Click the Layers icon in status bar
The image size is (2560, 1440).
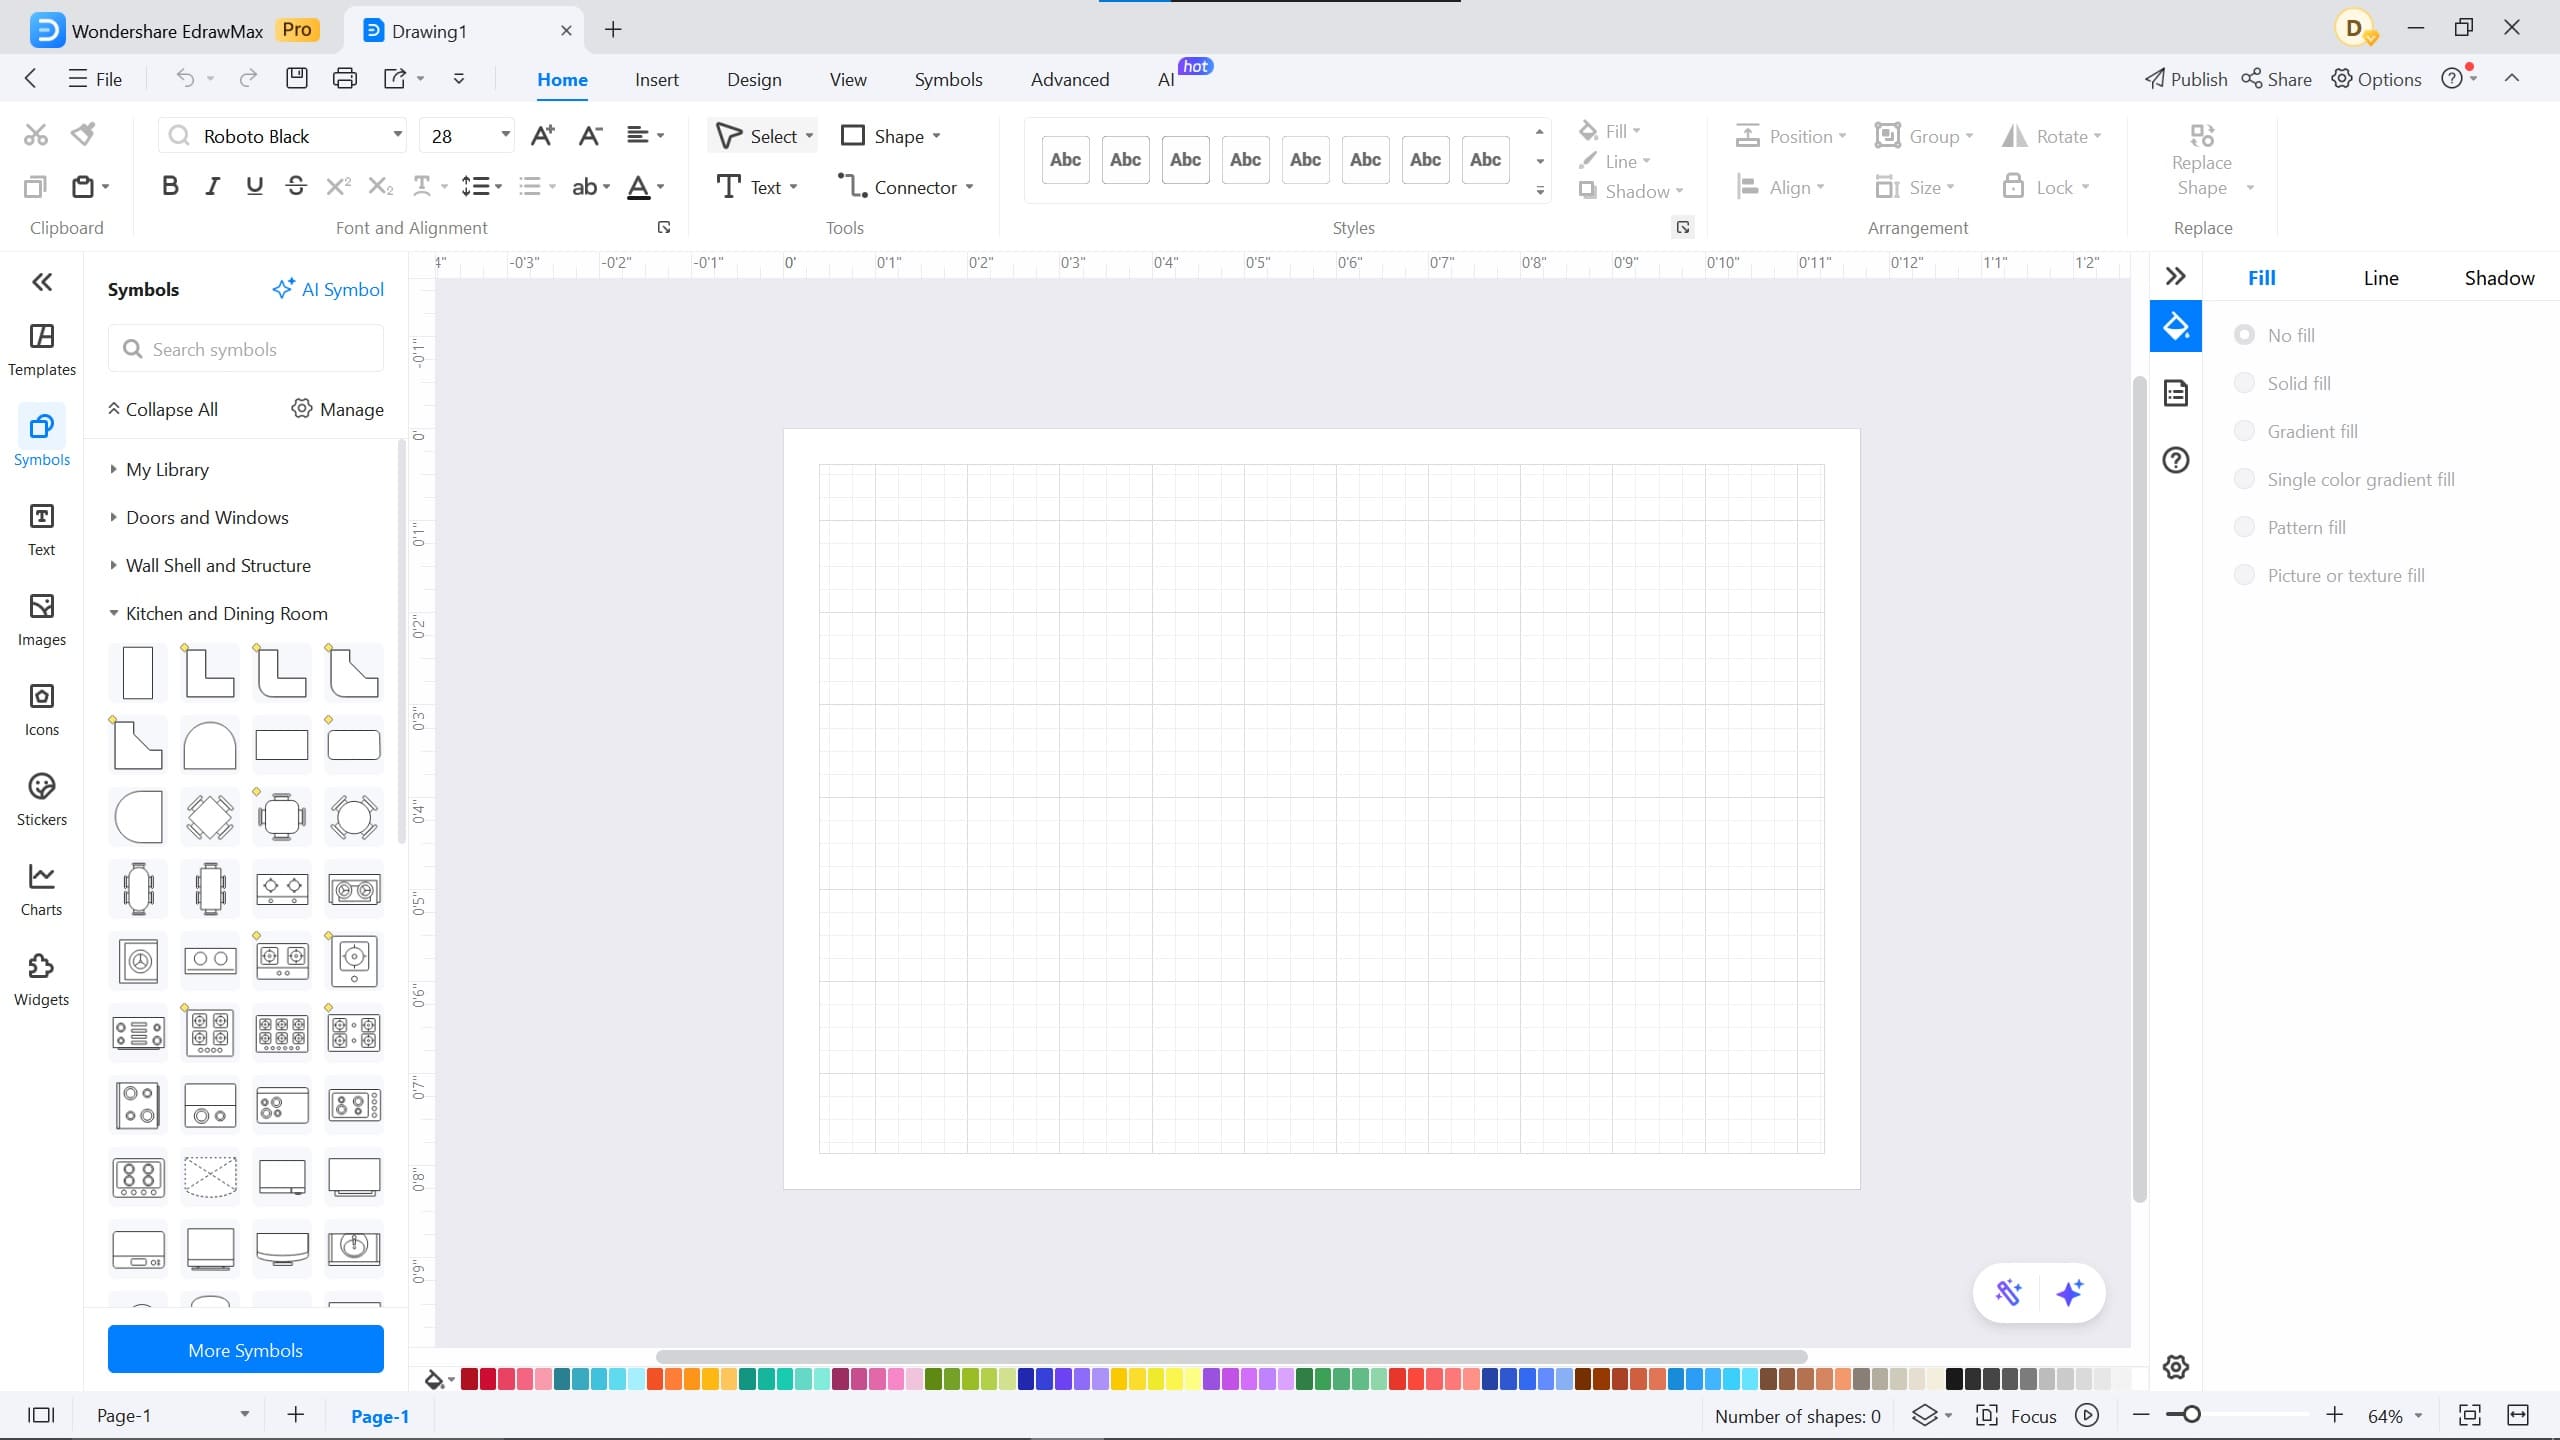(x=1925, y=1415)
